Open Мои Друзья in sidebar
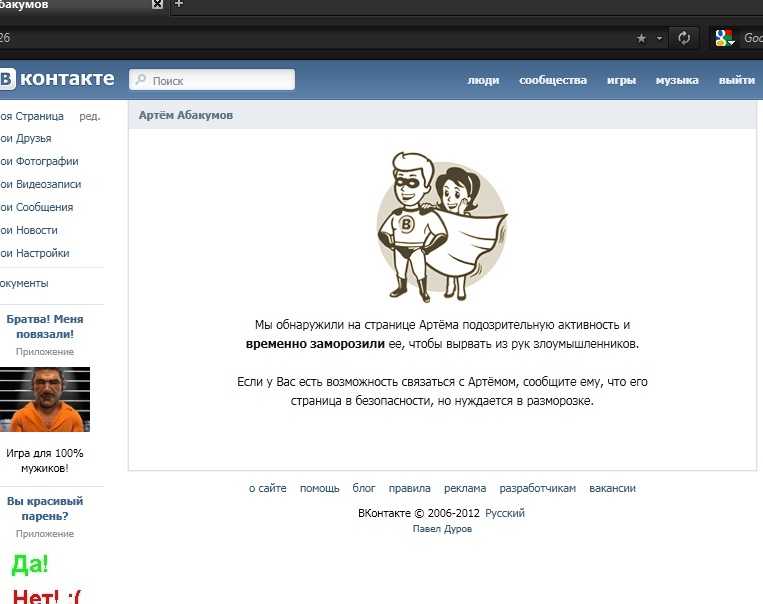The image size is (763, 604). coord(26,138)
